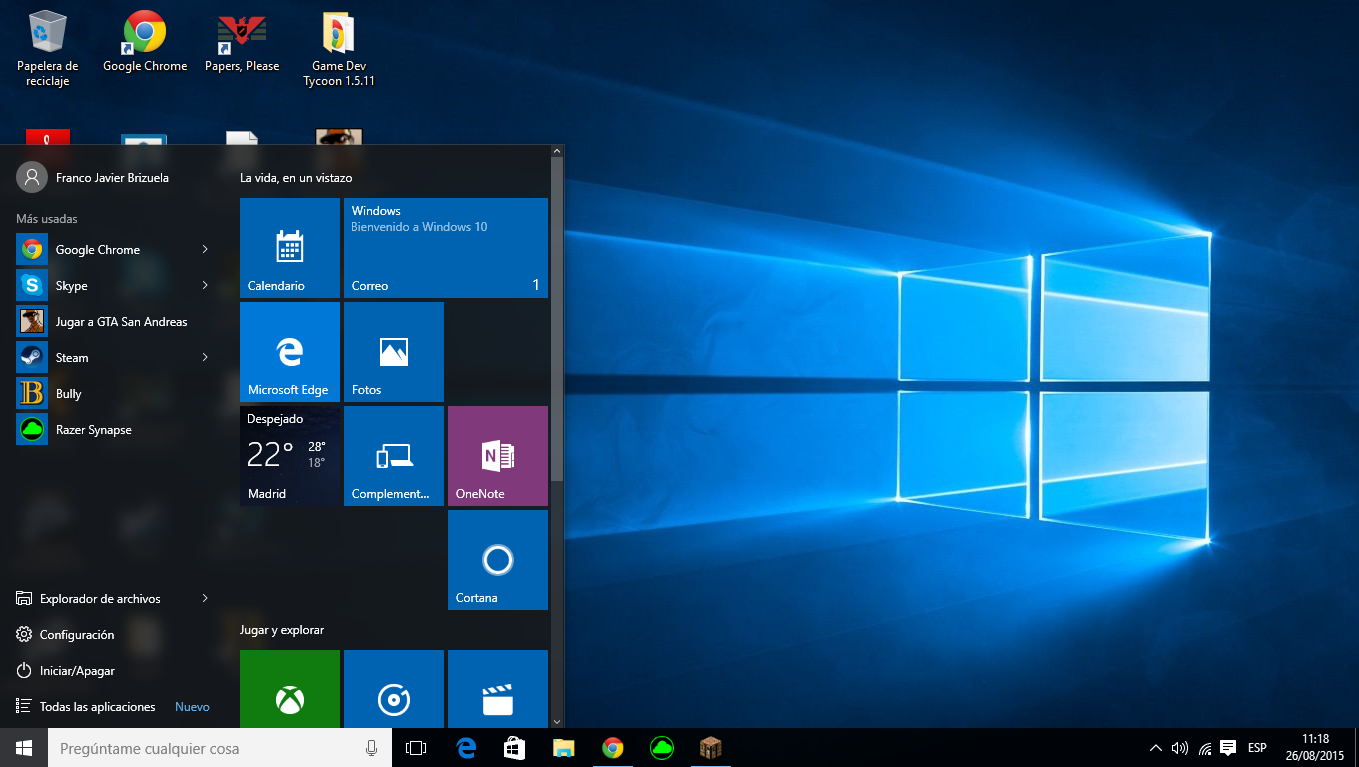
Task: Expand the Explorador de archivos arrow
Action: coord(205,599)
